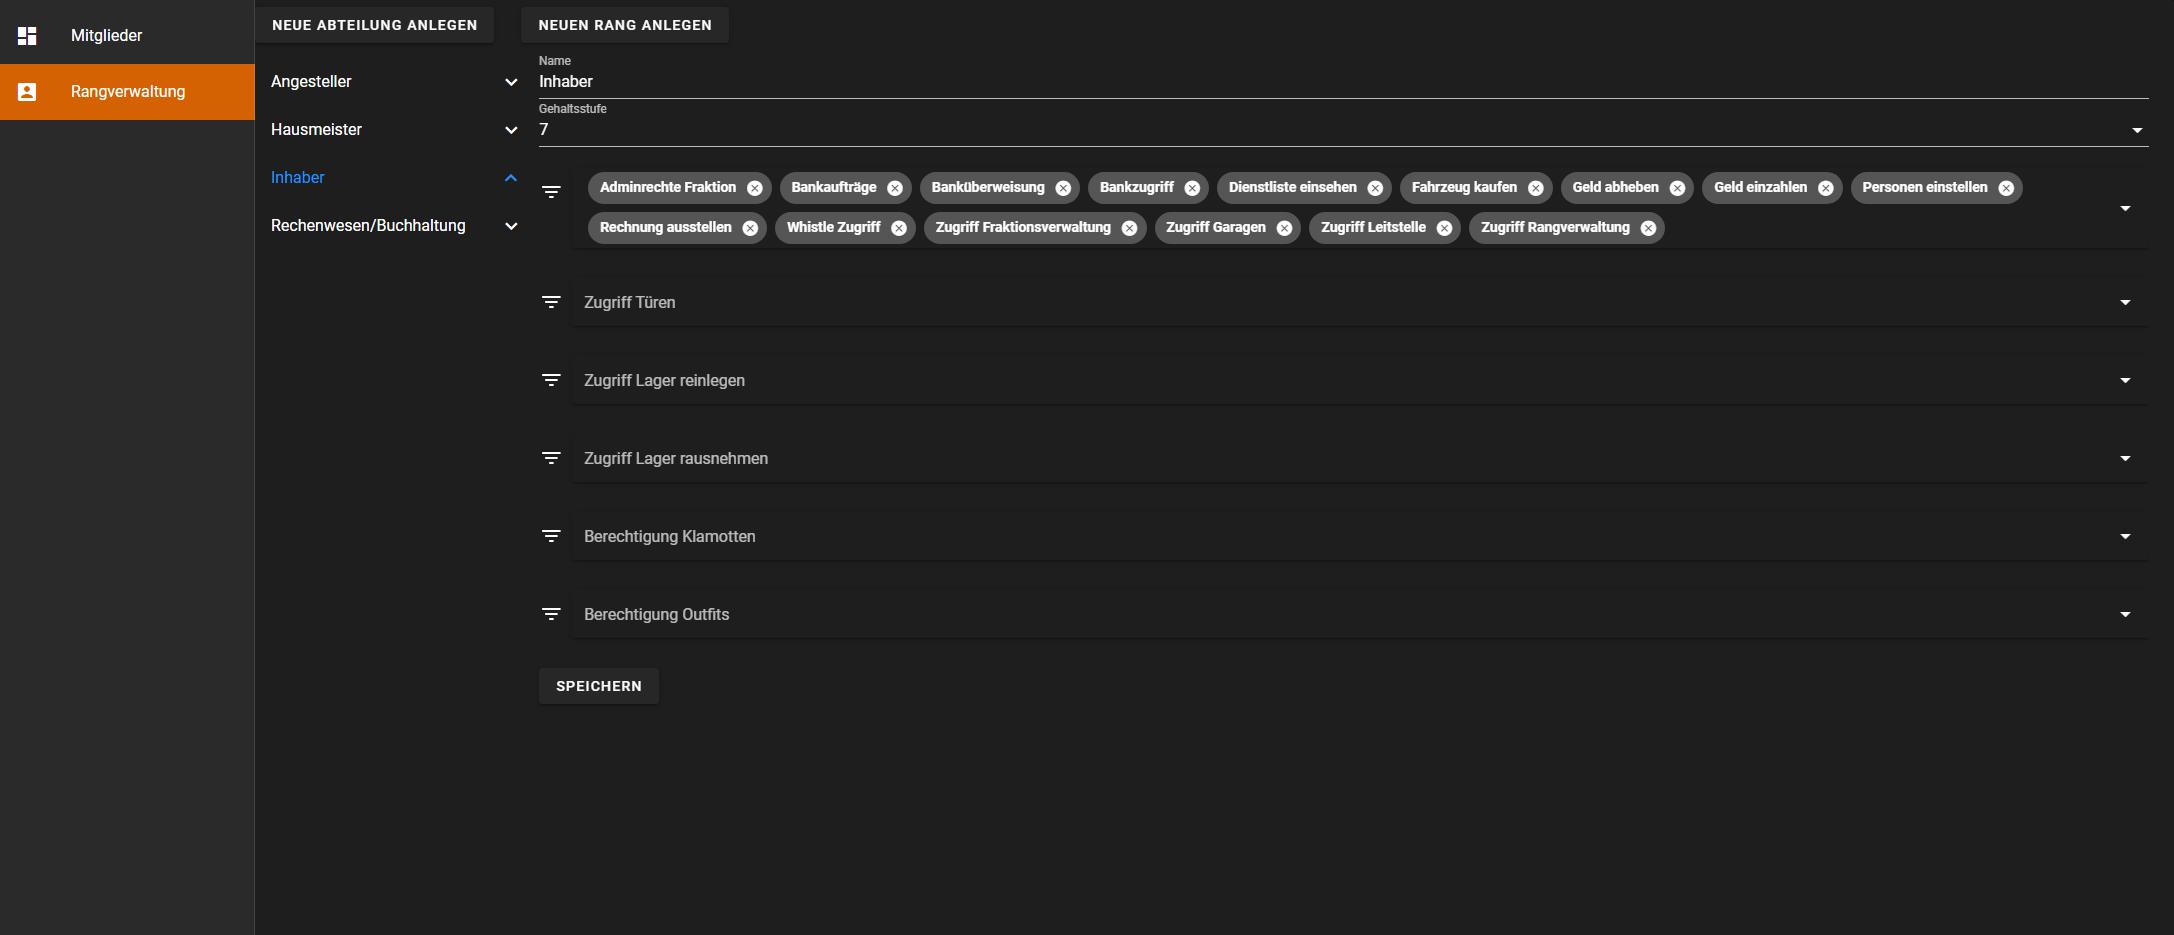Click Neue Abteilung anlegen button
2174x935 pixels.
tap(375, 25)
